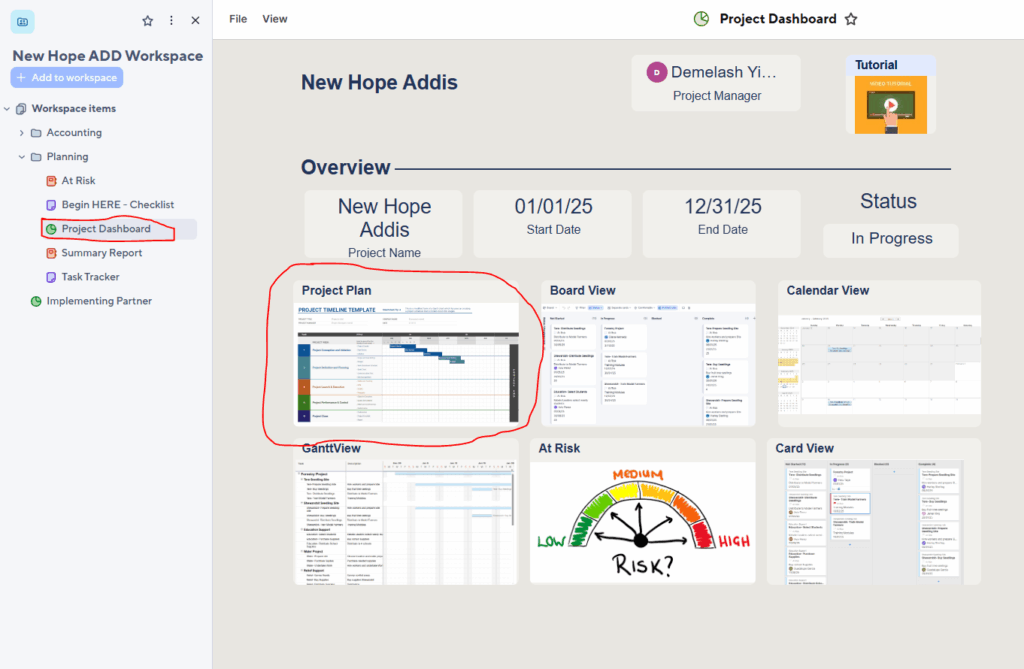Play the Tutorial video thumbnail

click(x=889, y=104)
